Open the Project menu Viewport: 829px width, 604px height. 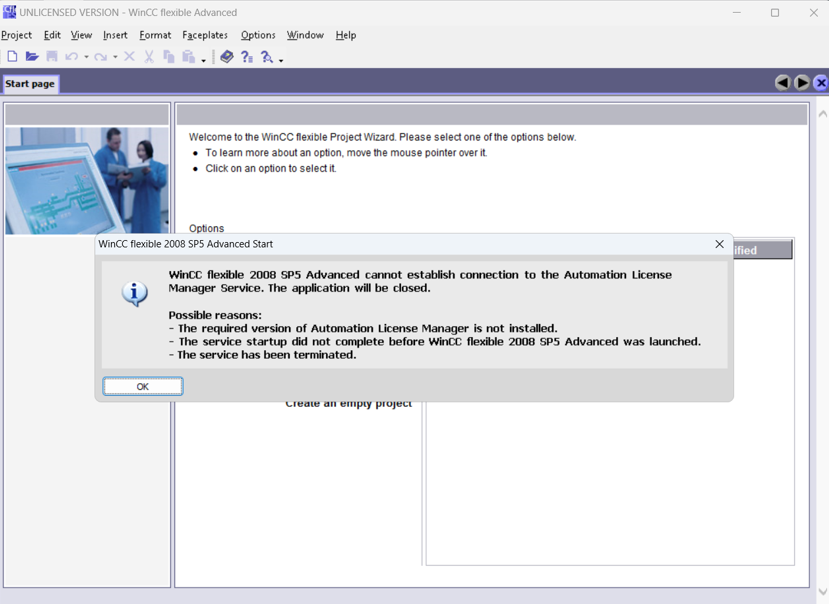[x=17, y=35]
